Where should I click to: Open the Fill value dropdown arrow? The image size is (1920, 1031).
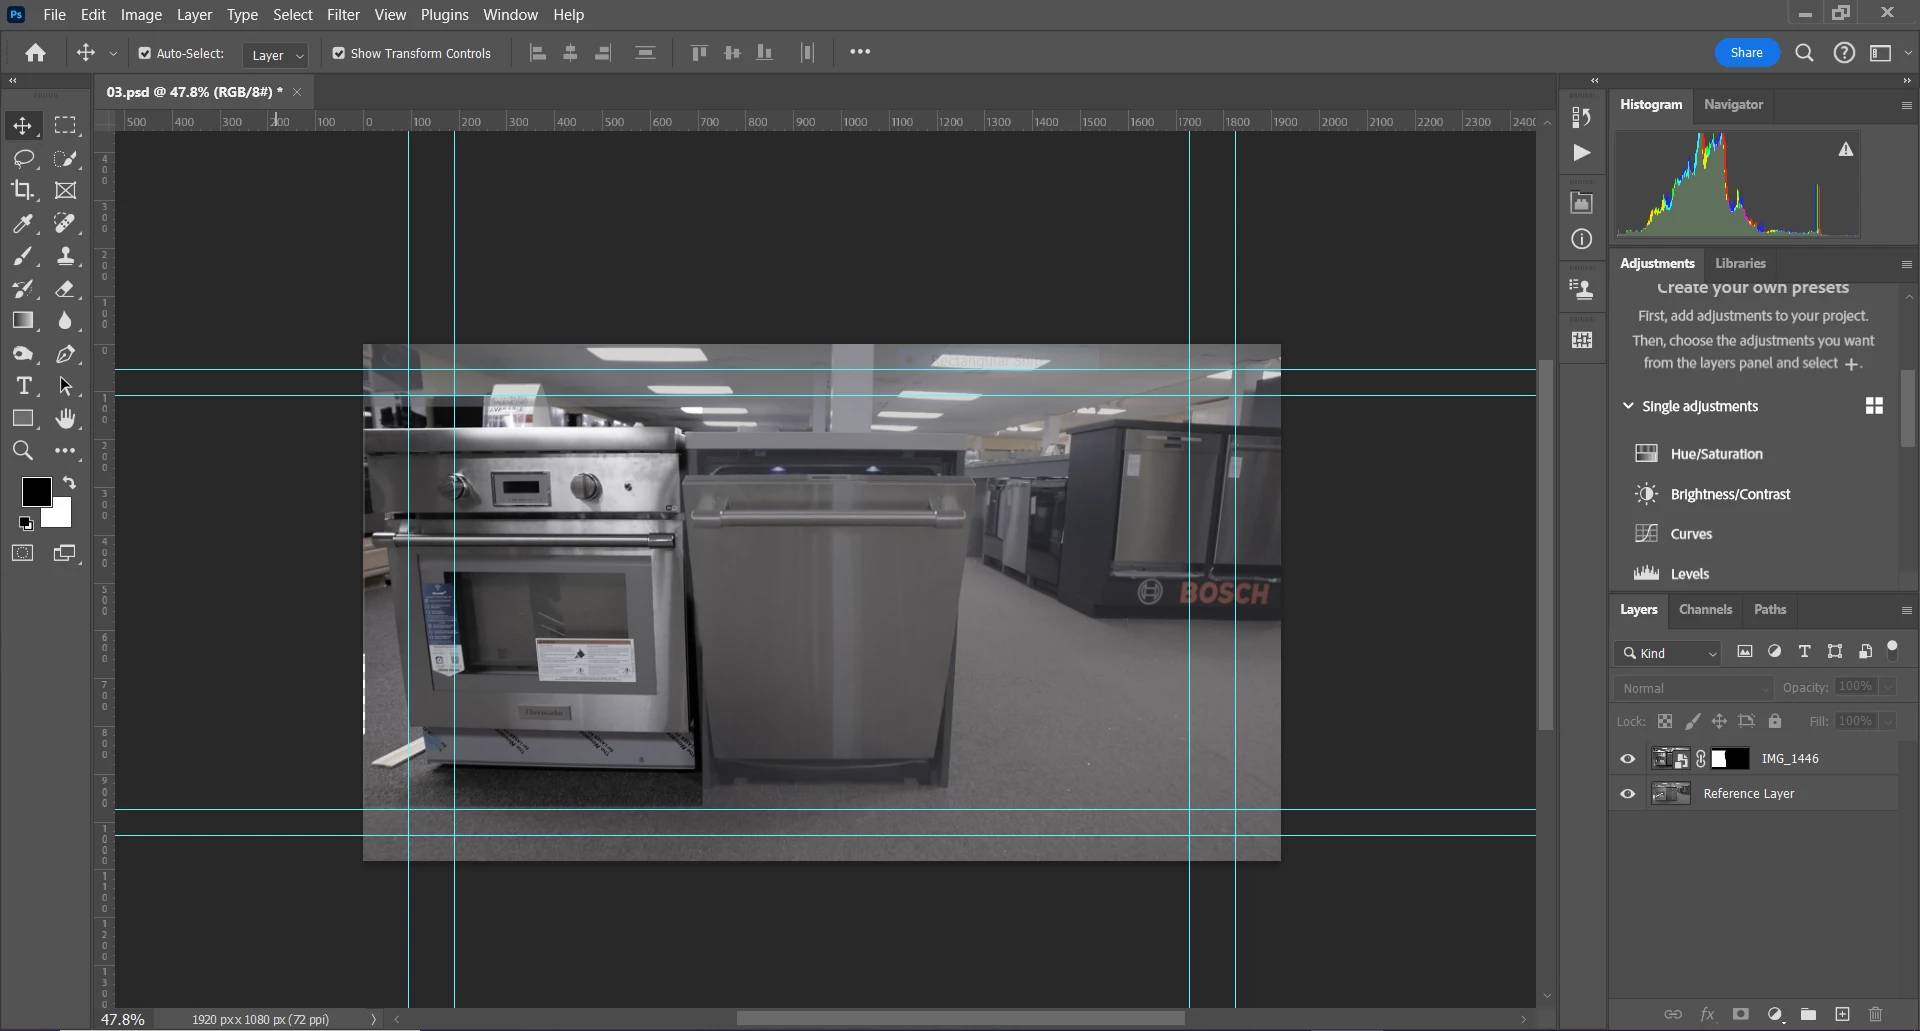[1888, 721]
